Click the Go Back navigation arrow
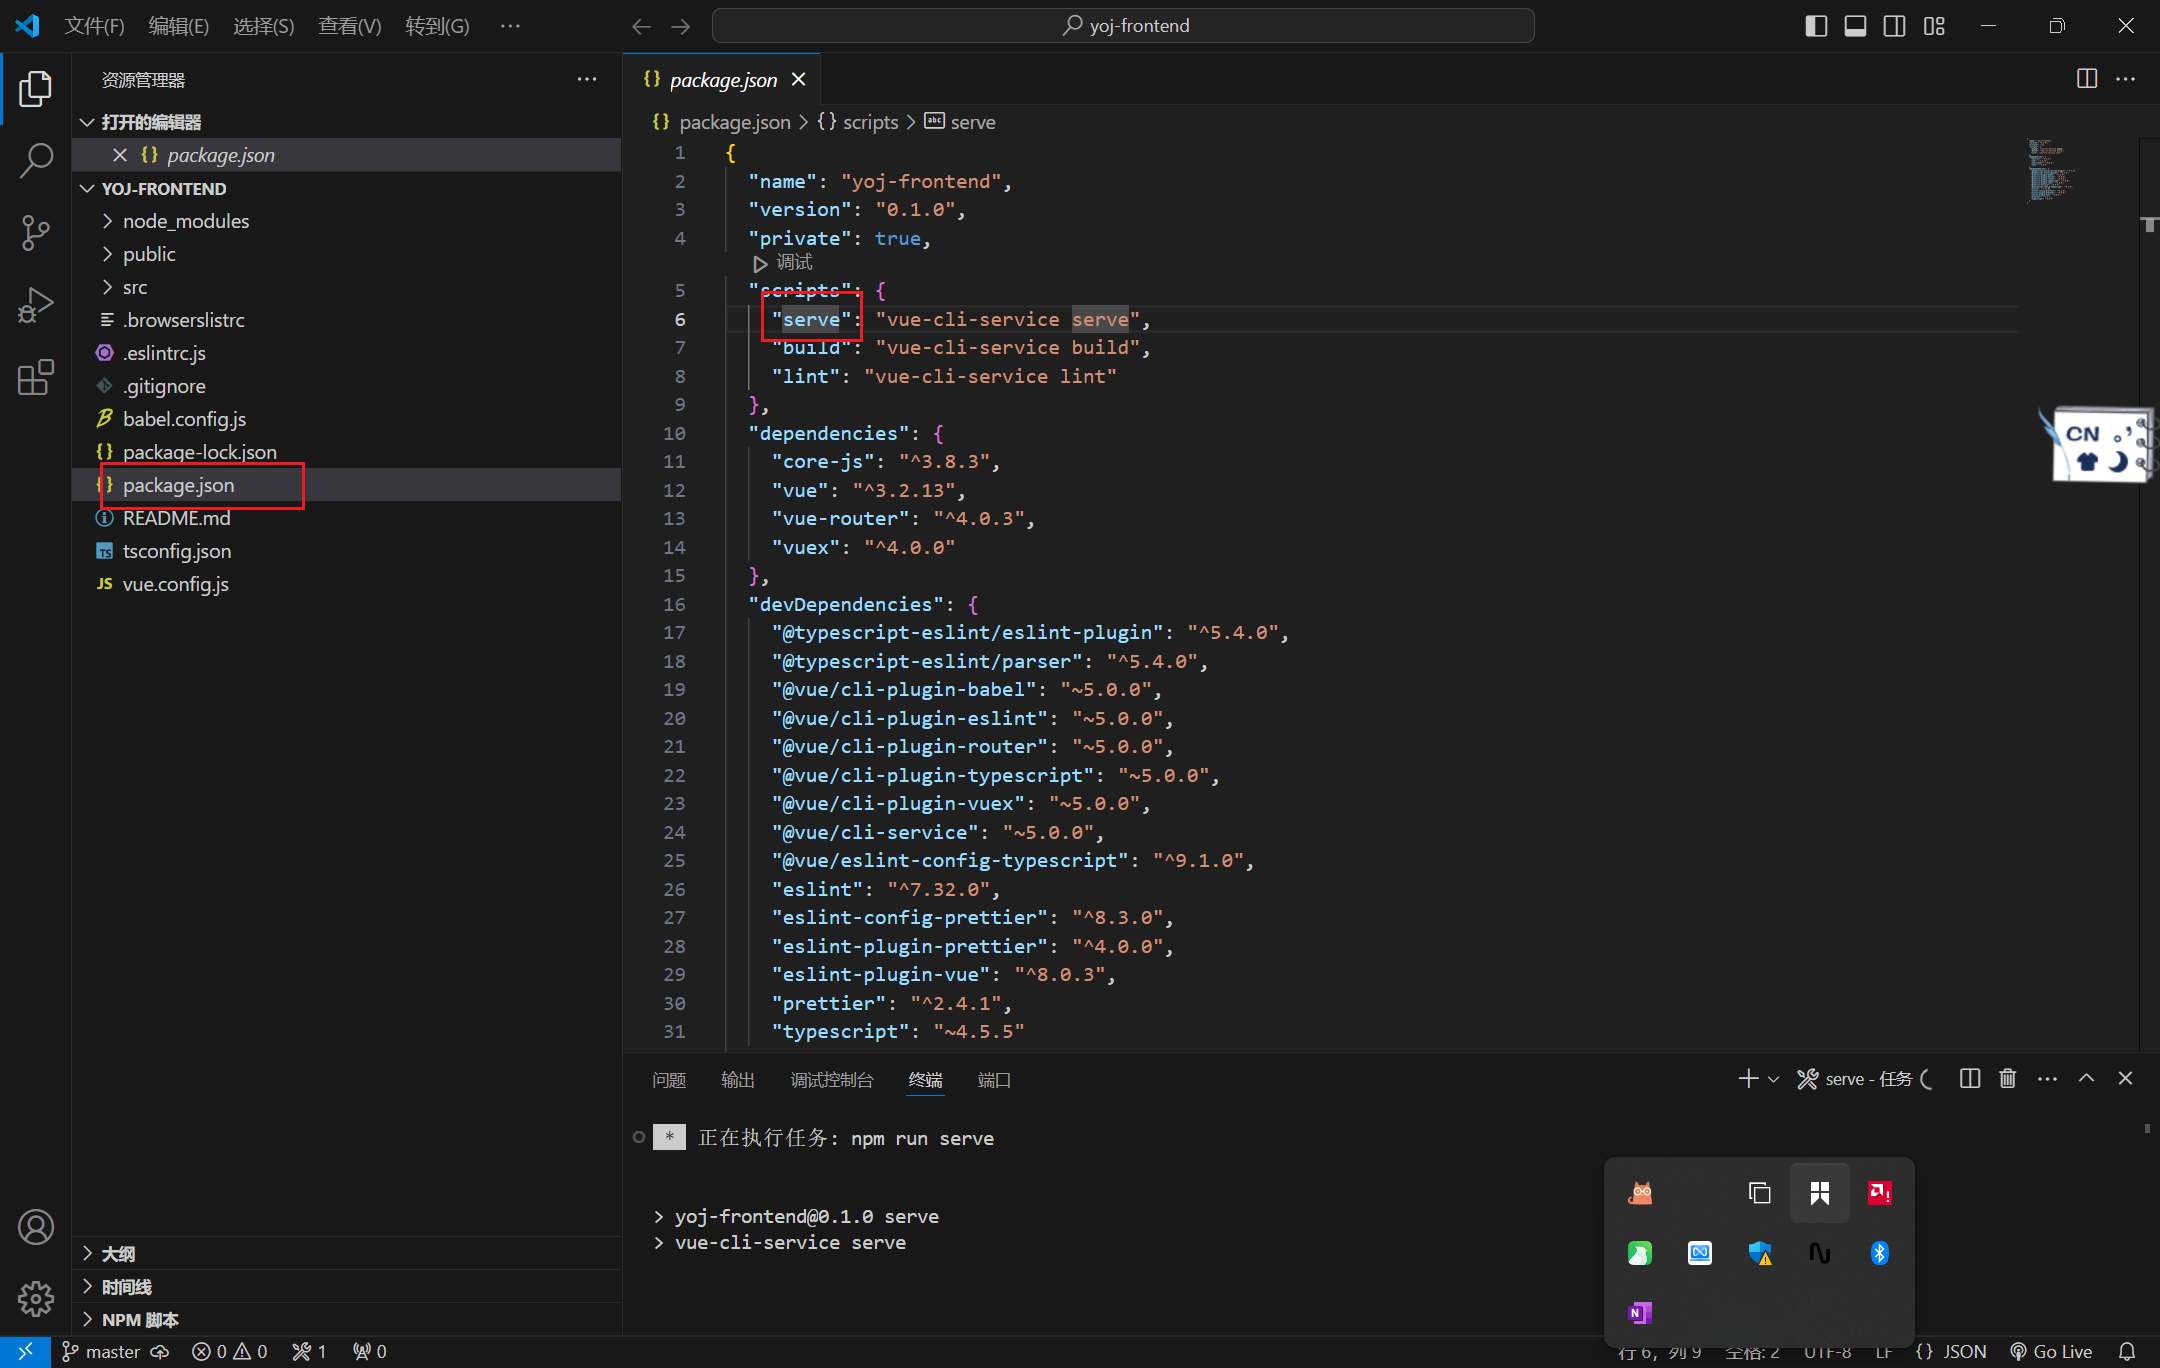The width and height of the screenshot is (2160, 1368). (x=641, y=26)
